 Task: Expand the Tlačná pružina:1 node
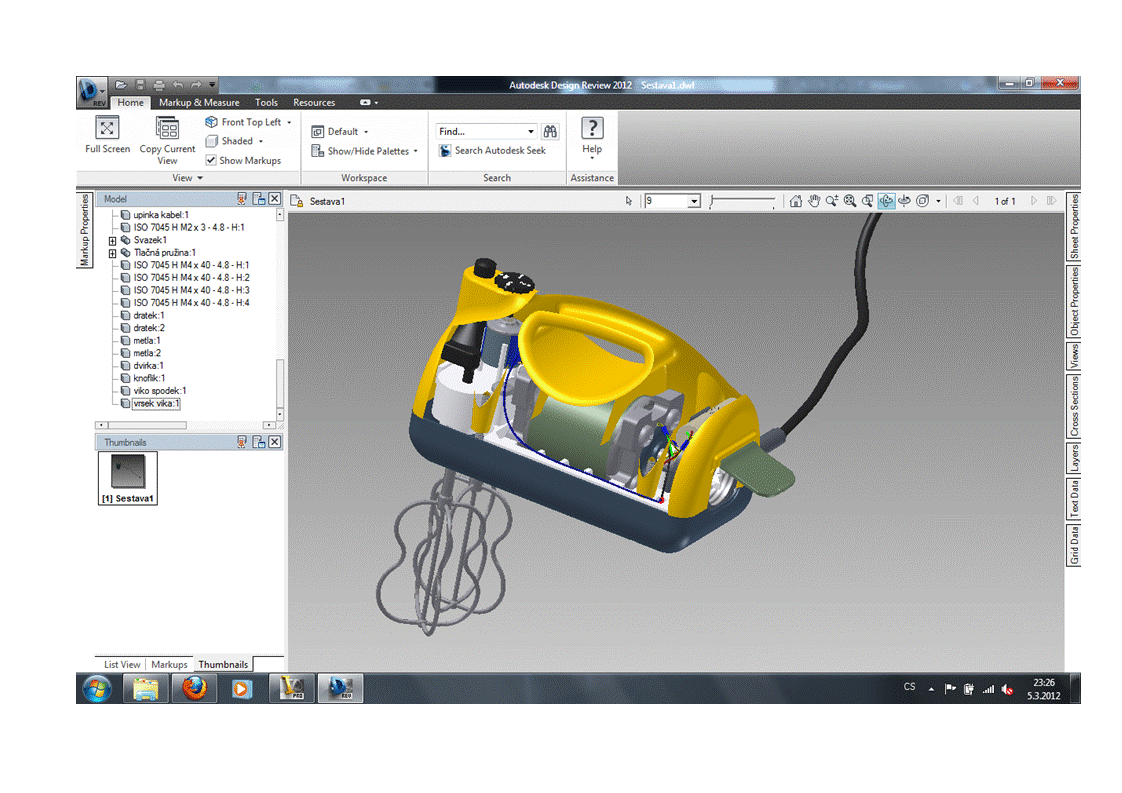point(113,253)
